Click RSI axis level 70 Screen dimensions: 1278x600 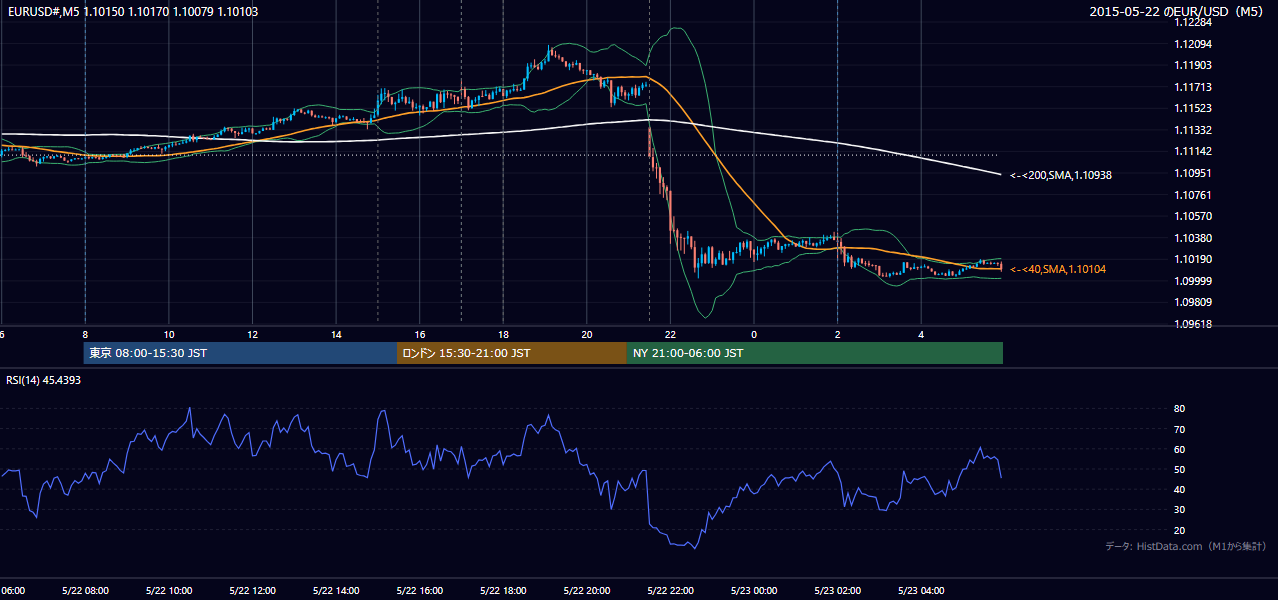click(x=1180, y=429)
